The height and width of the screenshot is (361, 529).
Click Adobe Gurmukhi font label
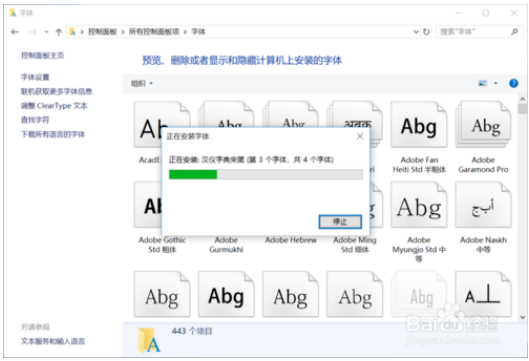point(226,245)
